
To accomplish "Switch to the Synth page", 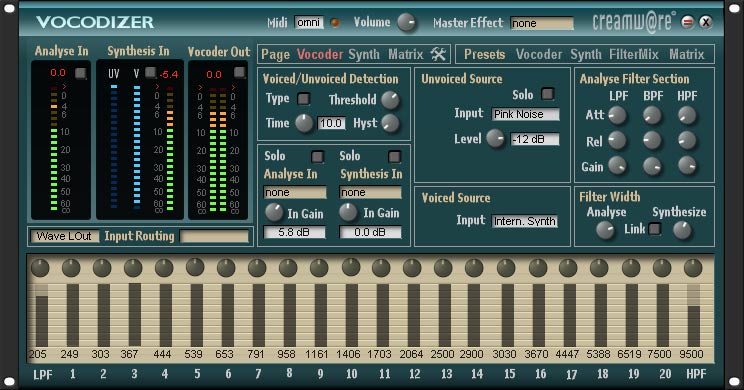I will [364, 55].
